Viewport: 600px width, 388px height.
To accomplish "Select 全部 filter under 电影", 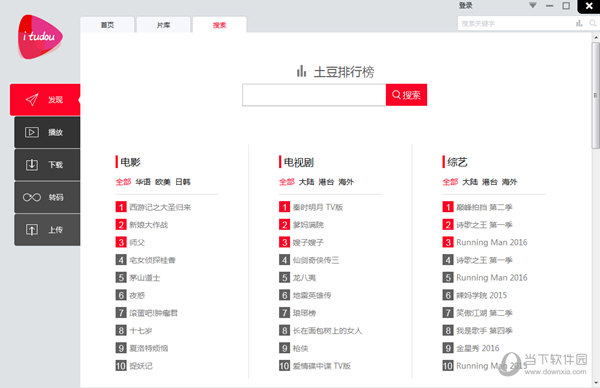I will [x=123, y=182].
